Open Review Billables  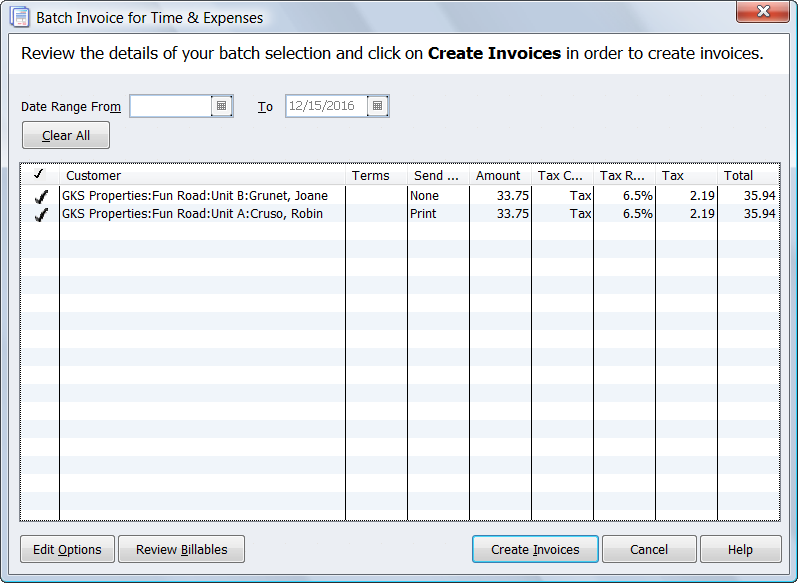tap(181, 549)
